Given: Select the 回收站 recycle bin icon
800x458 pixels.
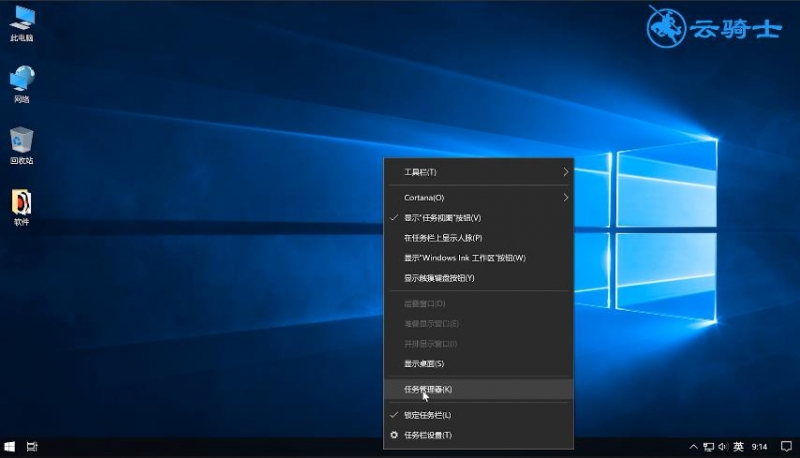Looking at the screenshot, I should coord(21,145).
